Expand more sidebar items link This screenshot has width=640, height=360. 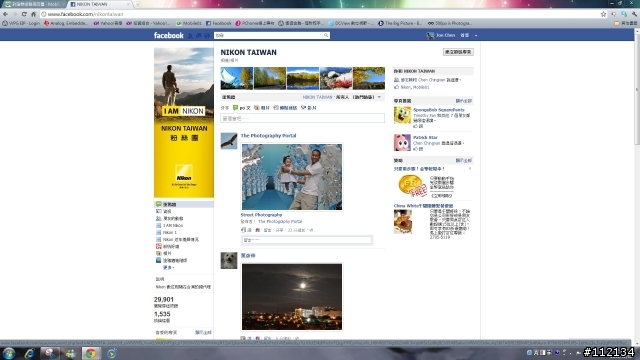click(x=169, y=267)
